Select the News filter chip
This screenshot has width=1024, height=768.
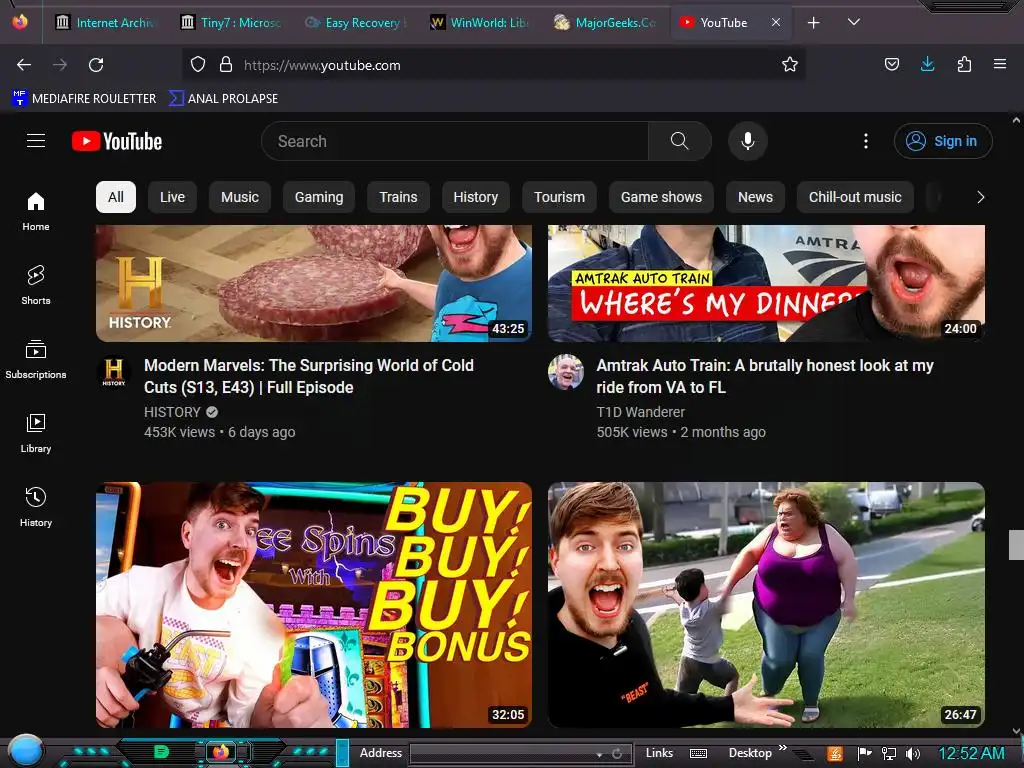coord(755,197)
